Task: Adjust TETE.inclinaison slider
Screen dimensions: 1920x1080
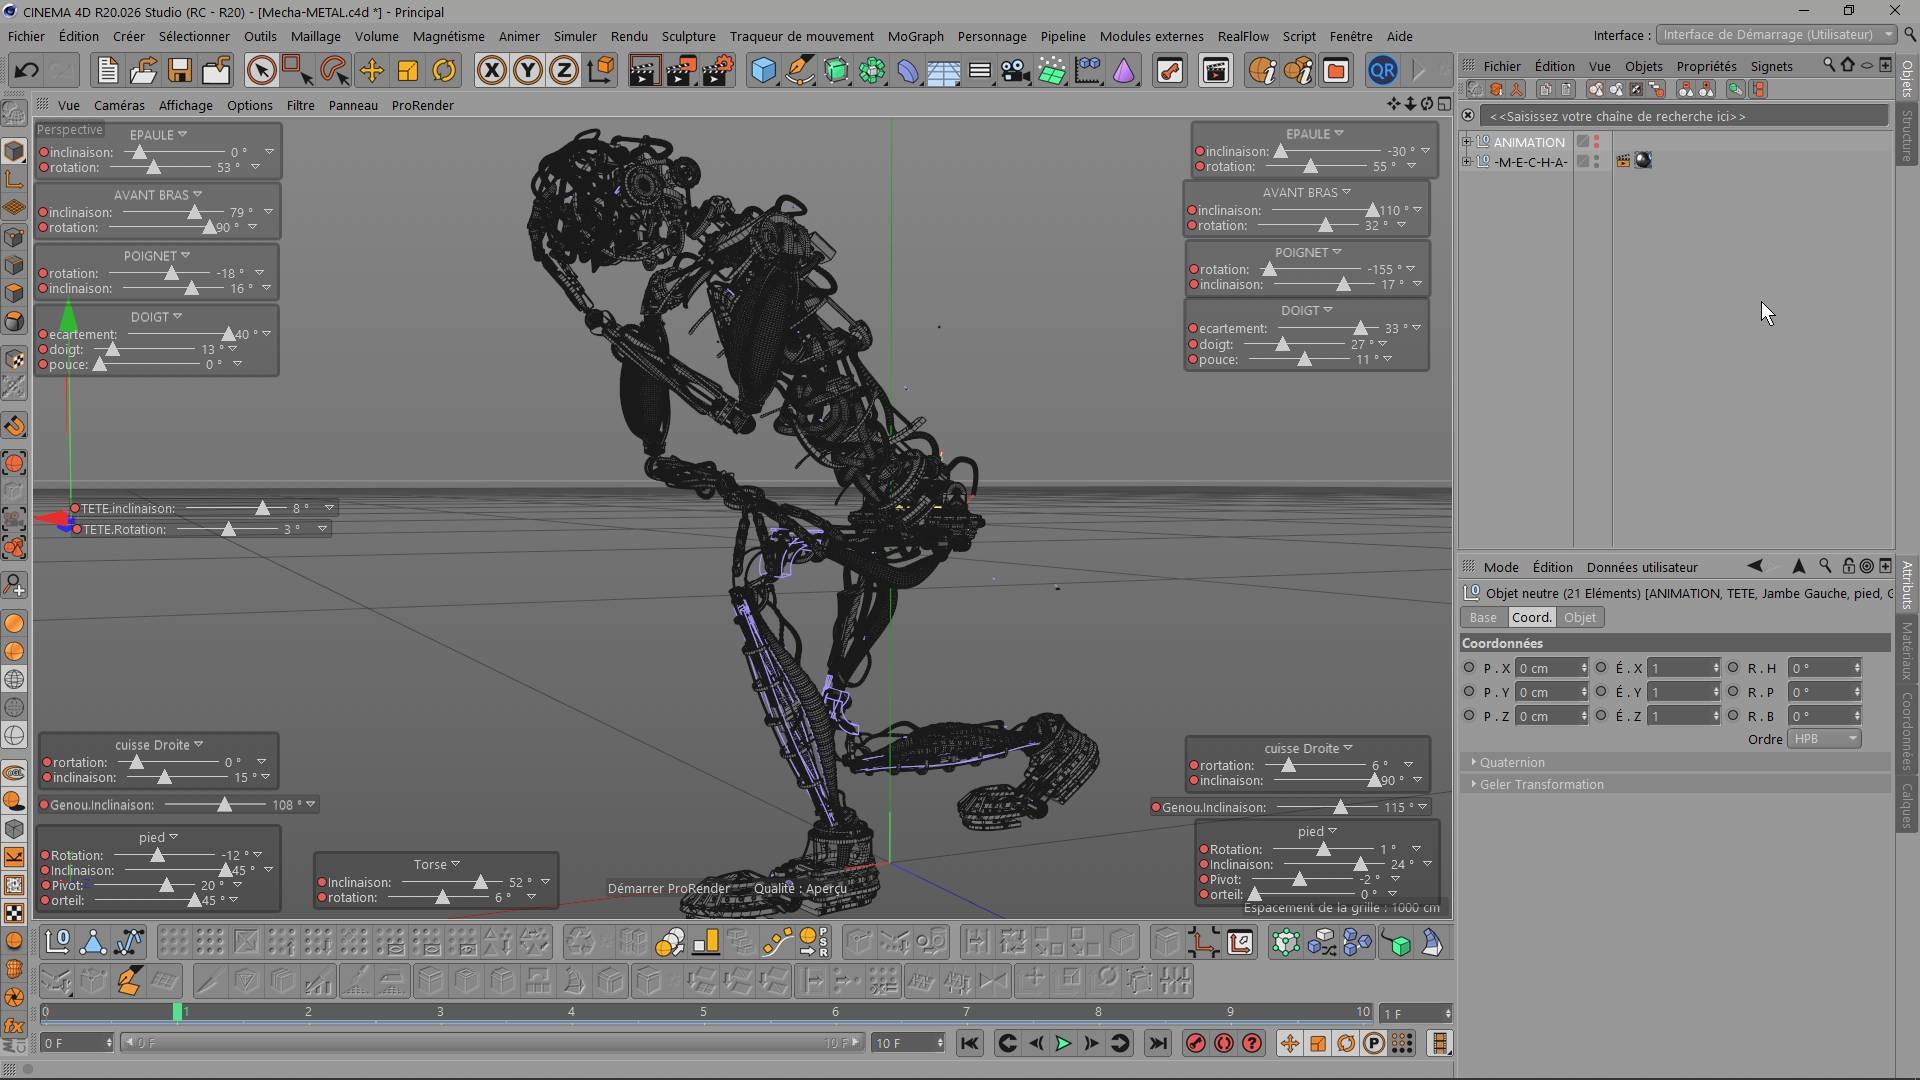Action: click(262, 509)
